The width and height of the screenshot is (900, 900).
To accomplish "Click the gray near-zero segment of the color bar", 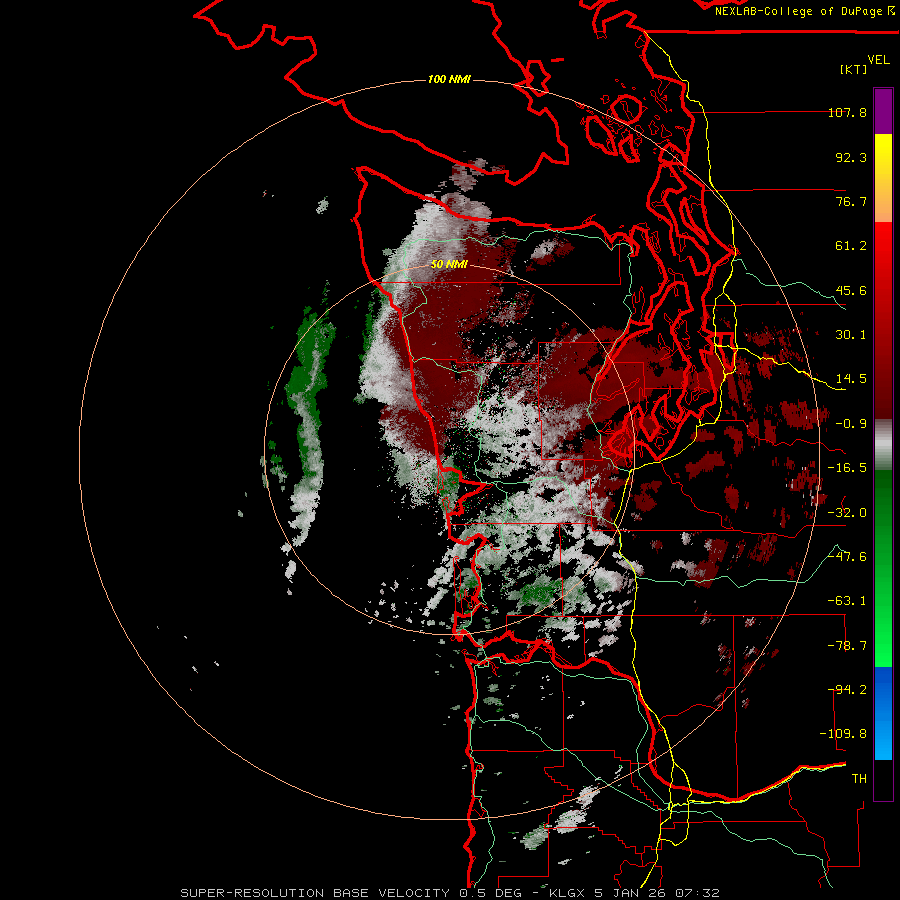I will [883, 445].
